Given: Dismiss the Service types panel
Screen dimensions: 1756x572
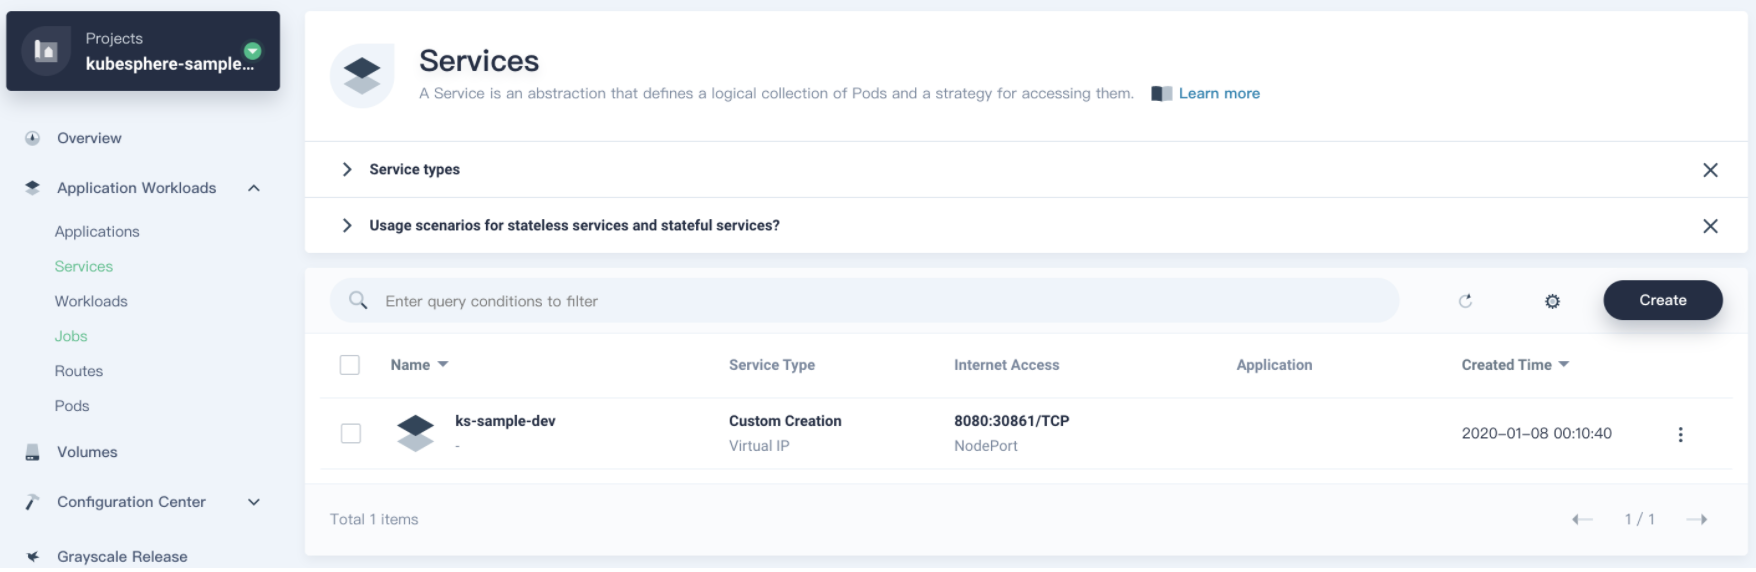Looking at the screenshot, I should coord(1710,170).
